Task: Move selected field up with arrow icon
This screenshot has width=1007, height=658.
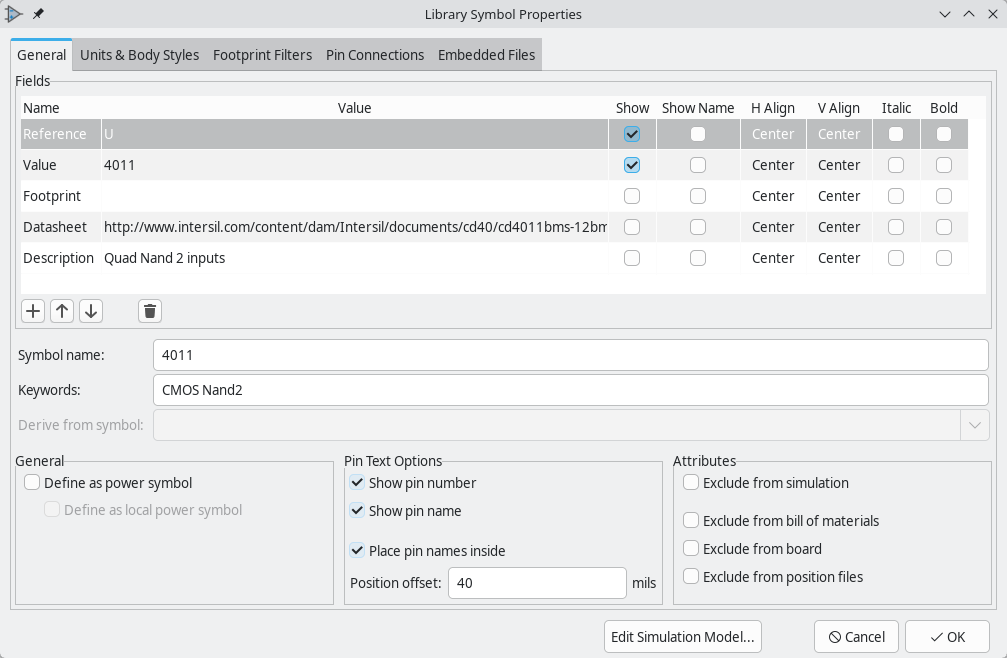Action: click(62, 311)
